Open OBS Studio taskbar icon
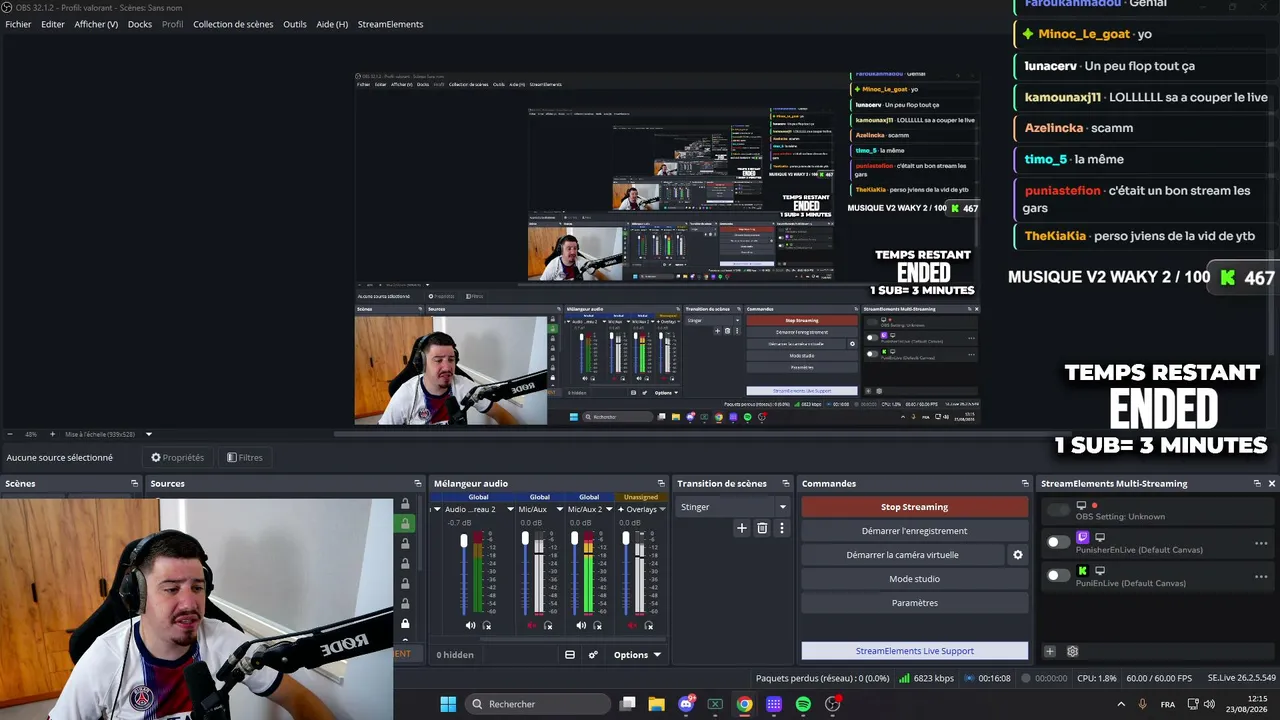The image size is (1280, 720). (833, 704)
